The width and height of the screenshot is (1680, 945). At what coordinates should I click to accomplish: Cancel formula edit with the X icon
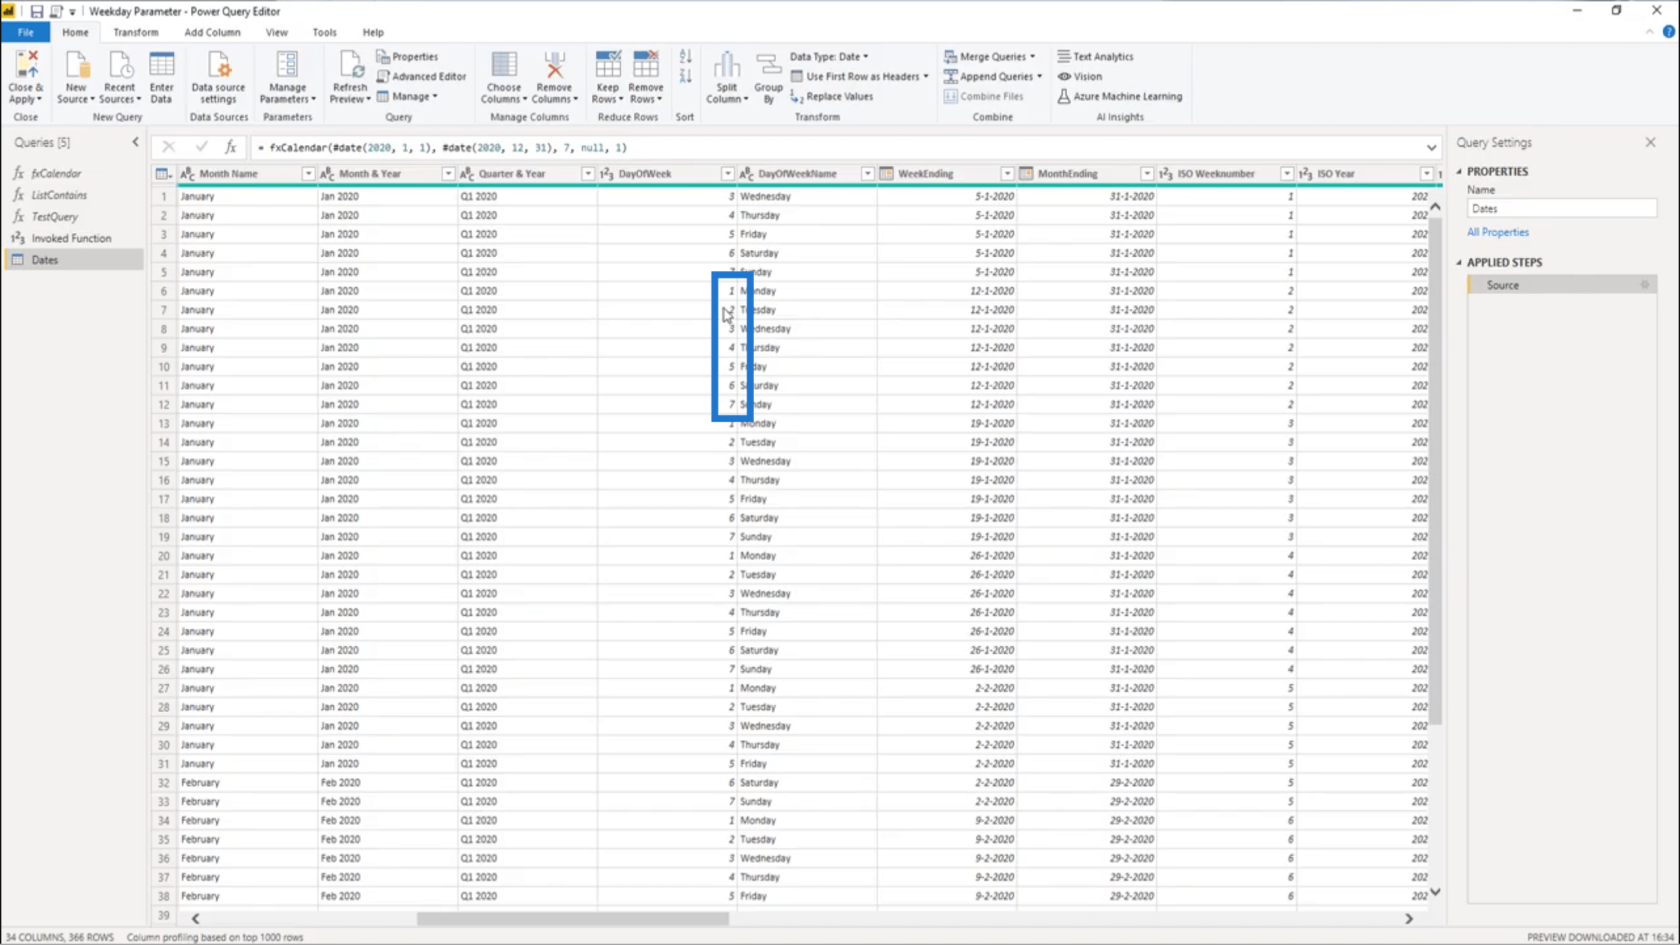(168, 147)
